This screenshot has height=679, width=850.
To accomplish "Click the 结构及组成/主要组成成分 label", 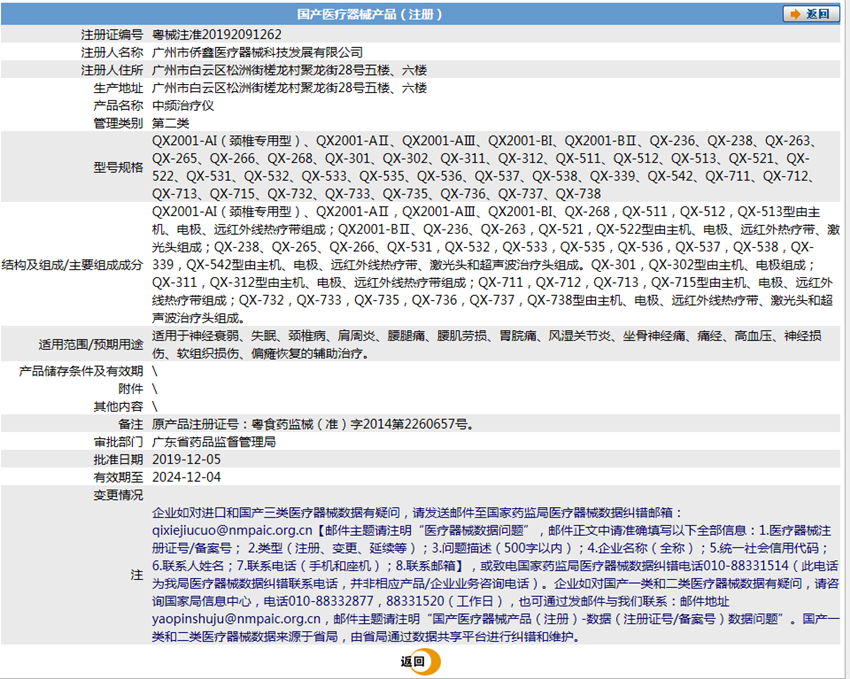I will (72, 265).
